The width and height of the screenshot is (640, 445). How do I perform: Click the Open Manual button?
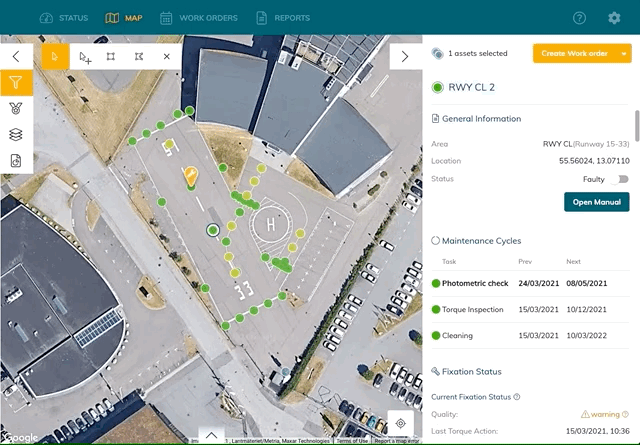(596, 202)
